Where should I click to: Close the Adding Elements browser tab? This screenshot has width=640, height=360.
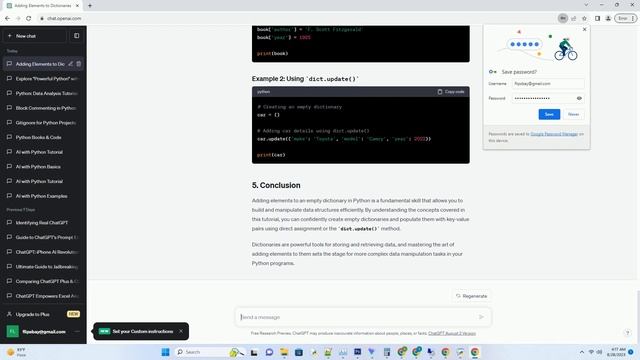pyautogui.click(x=77, y=6)
